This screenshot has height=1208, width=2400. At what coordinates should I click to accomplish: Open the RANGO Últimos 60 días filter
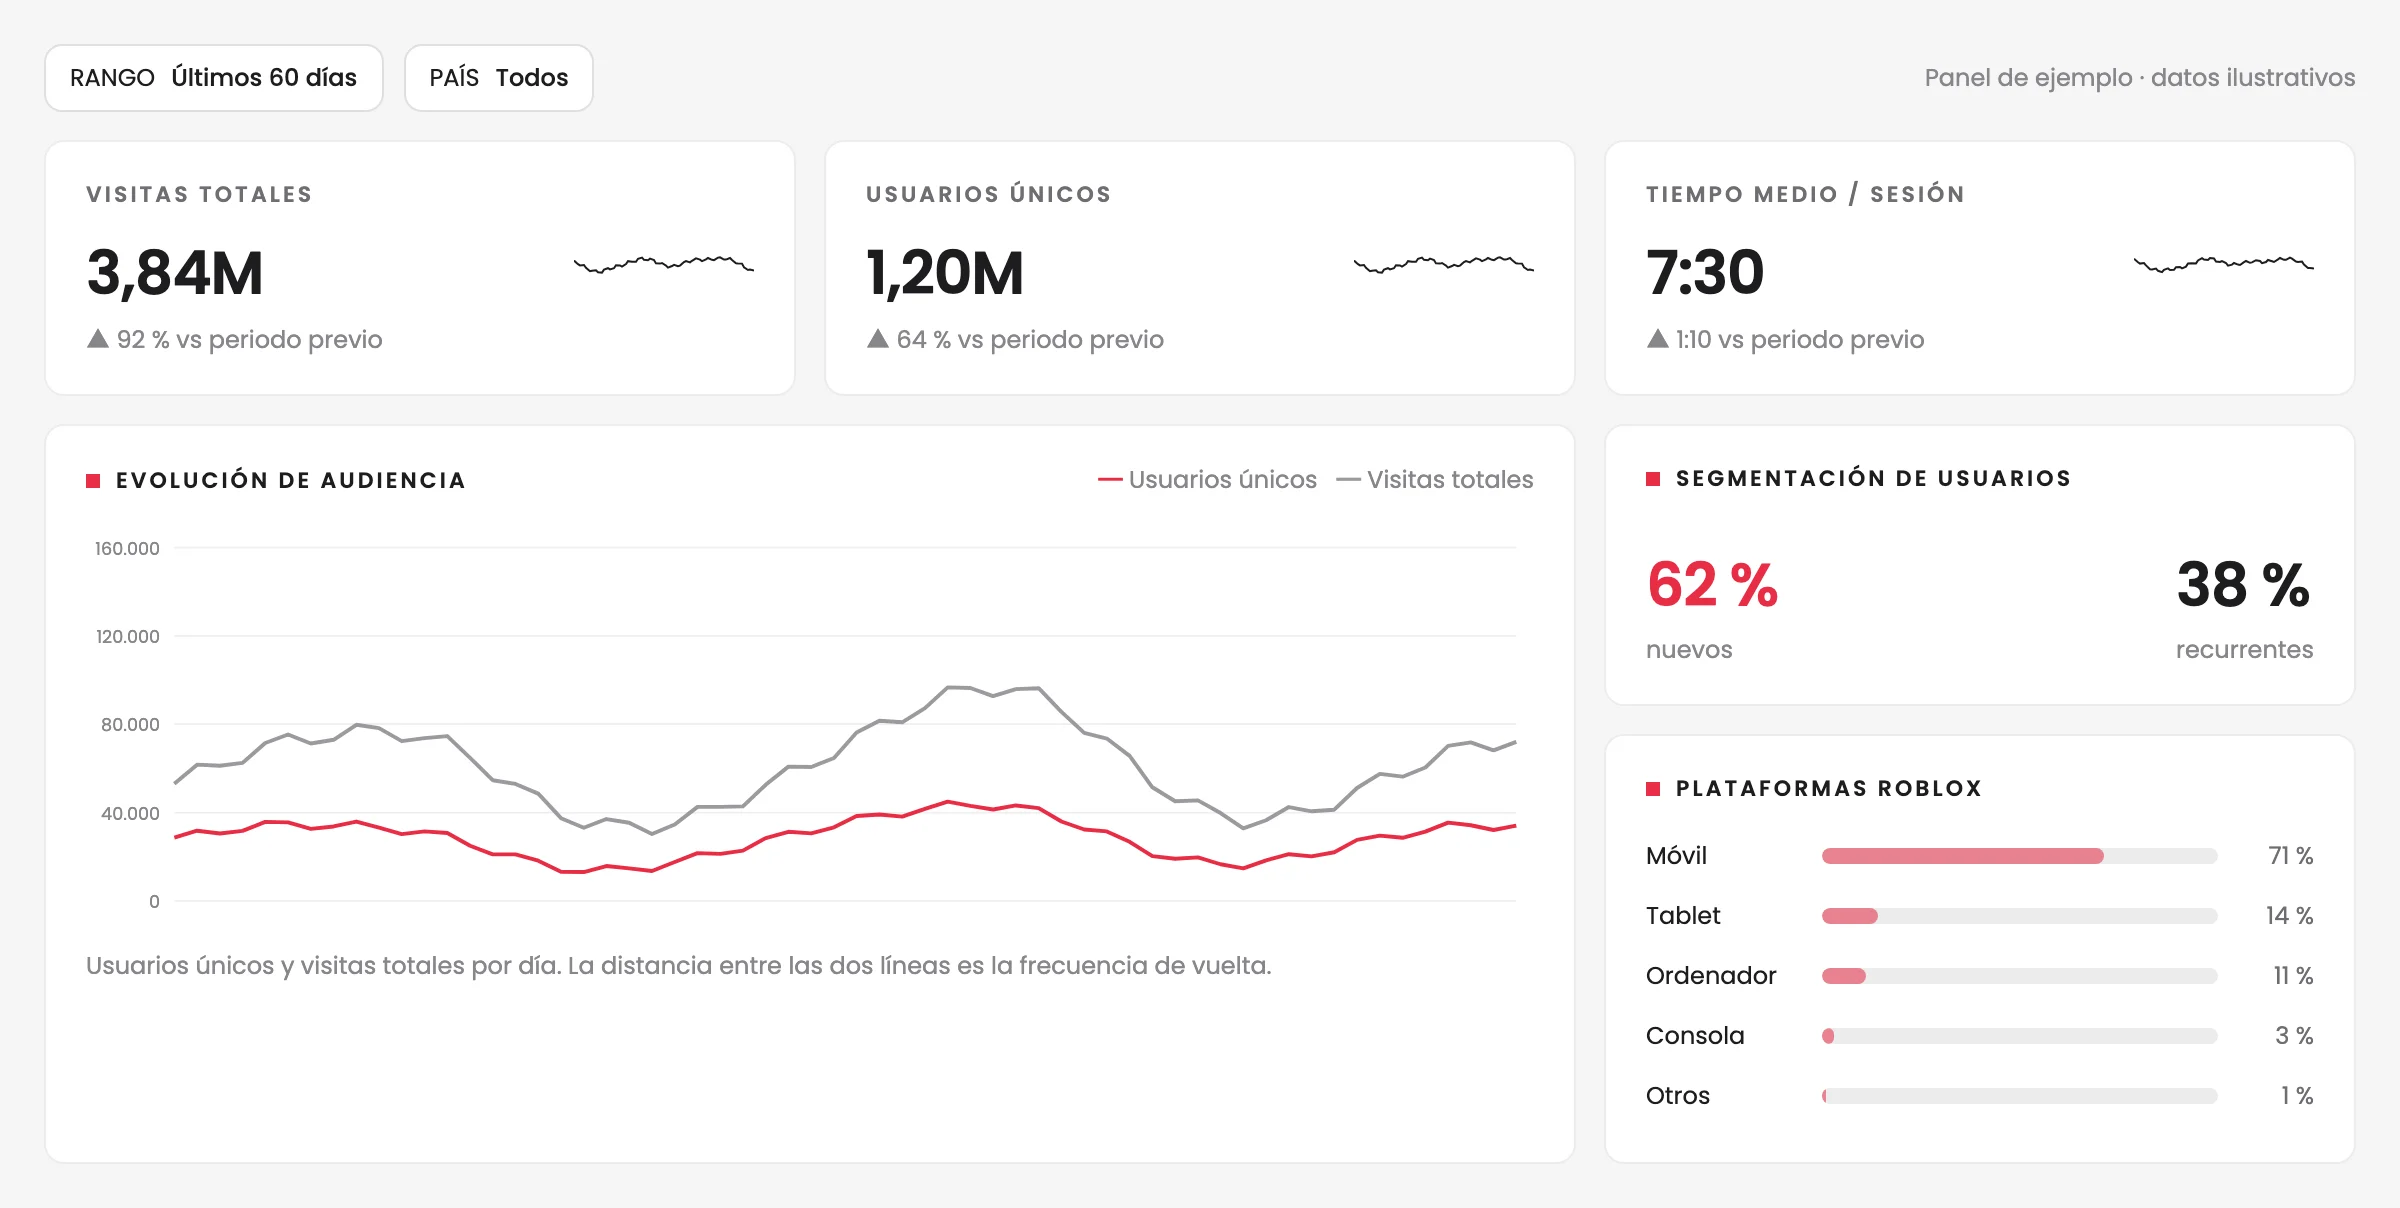pyautogui.click(x=214, y=78)
